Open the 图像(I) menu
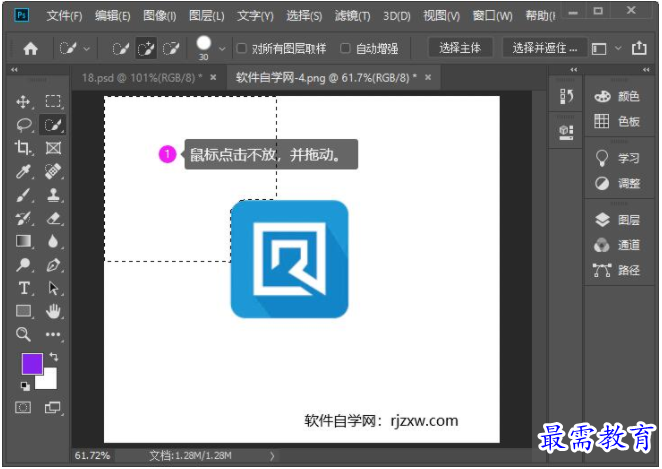This screenshot has height=469, width=662. 160,16
